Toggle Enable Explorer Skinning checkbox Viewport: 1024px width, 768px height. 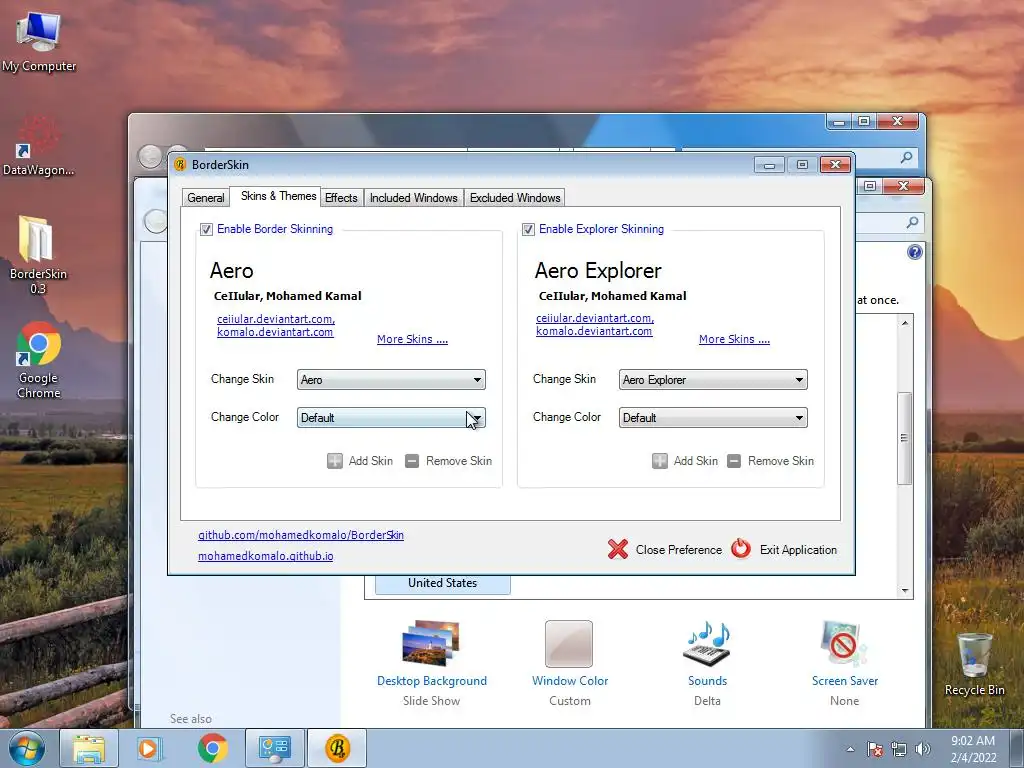528,229
